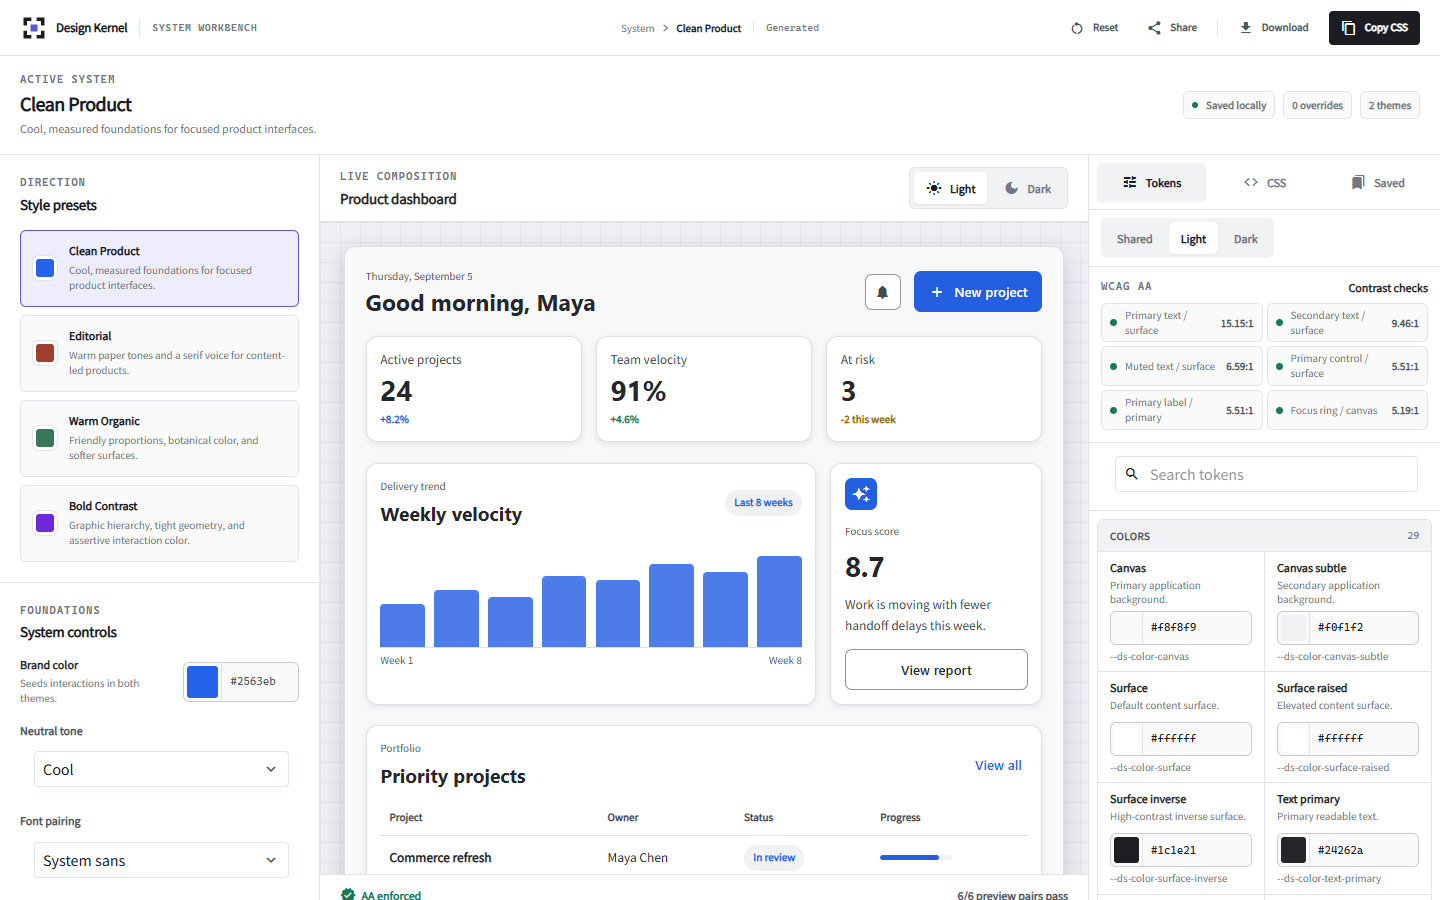Screen dimensions: 1440x900
Task: Click the Brand color hex value field
Action: pos(260,682)
